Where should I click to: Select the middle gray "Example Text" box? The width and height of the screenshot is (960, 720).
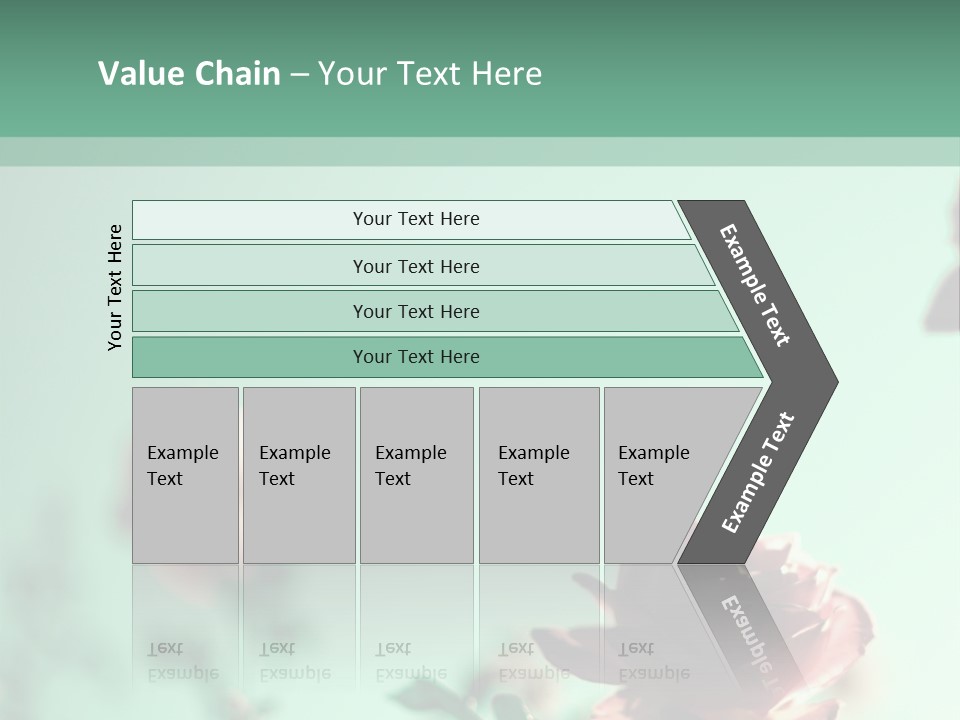pyautogui.click(x=416, y=474)
